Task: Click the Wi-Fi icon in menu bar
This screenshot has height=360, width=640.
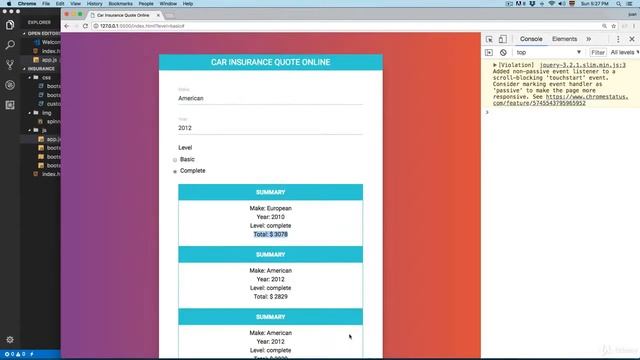Action: pos(552,4)
